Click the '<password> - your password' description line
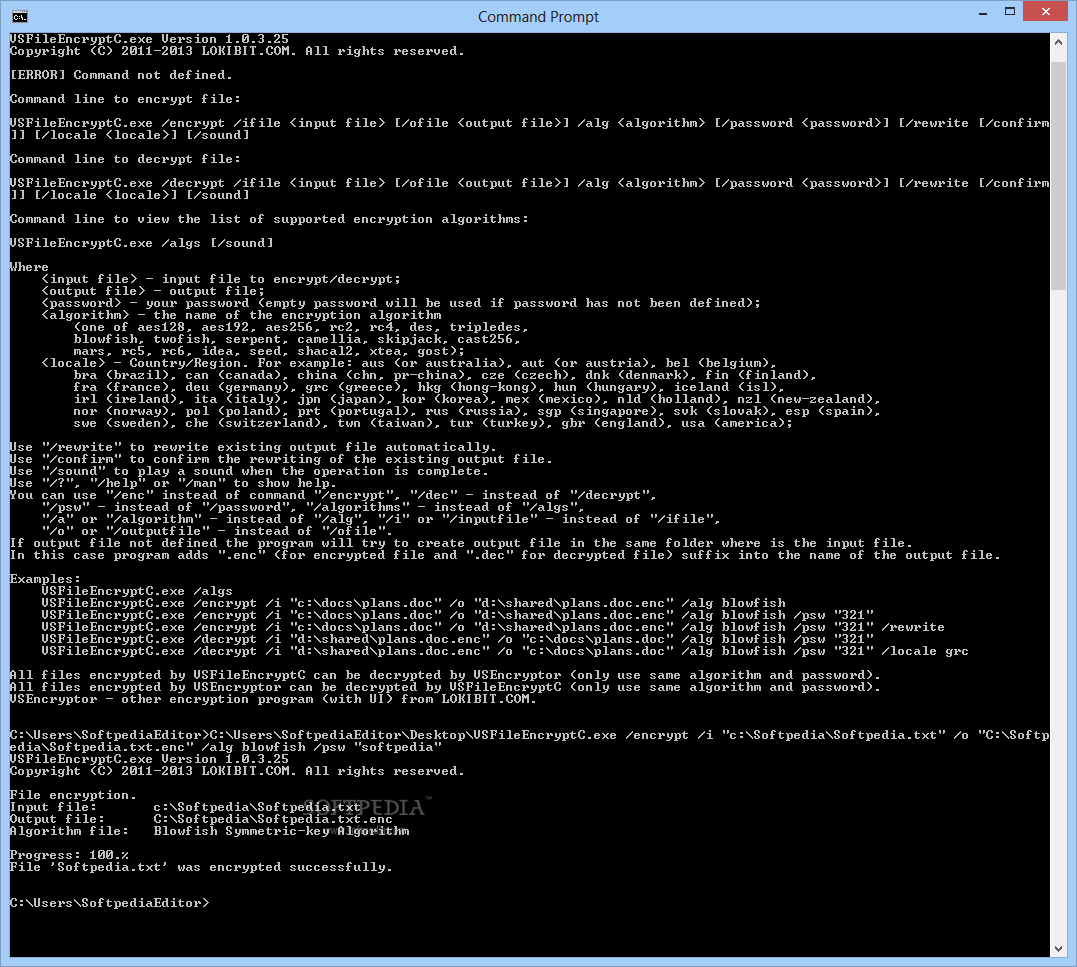This screenshot has width=1077, height=967. coord(401,303)
